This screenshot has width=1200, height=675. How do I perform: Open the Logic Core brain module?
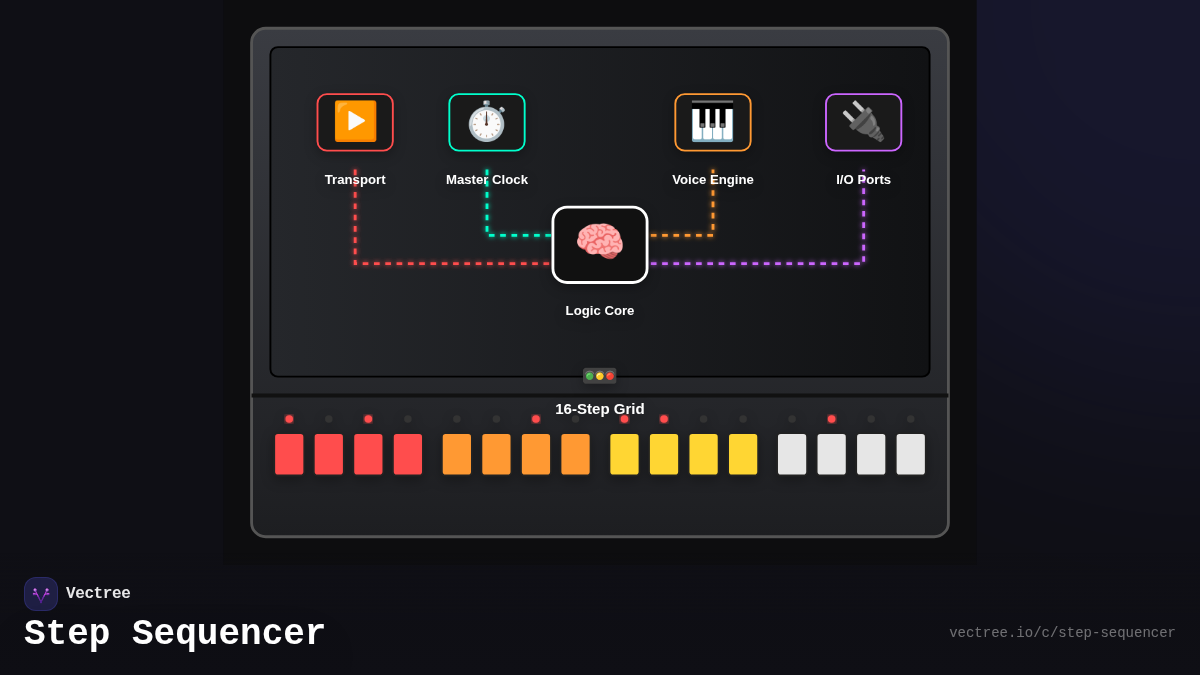tap(600, 244)
